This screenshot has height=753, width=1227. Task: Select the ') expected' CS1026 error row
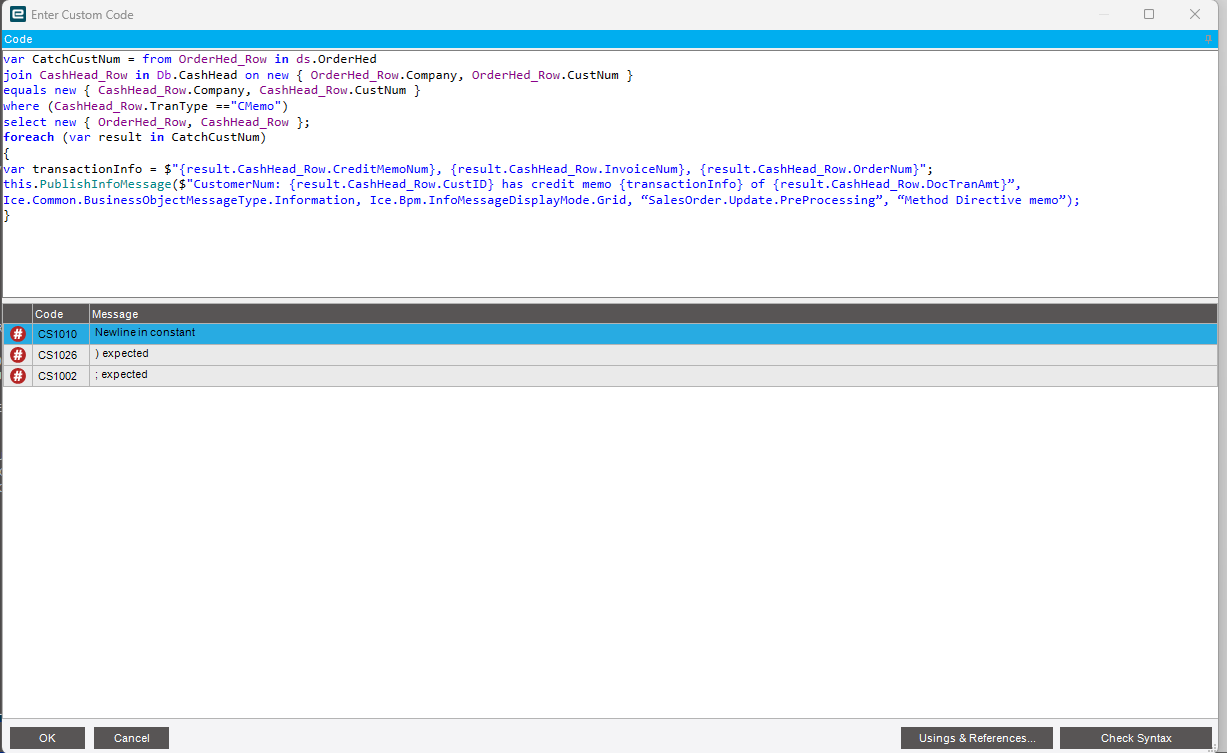[300, 354]
